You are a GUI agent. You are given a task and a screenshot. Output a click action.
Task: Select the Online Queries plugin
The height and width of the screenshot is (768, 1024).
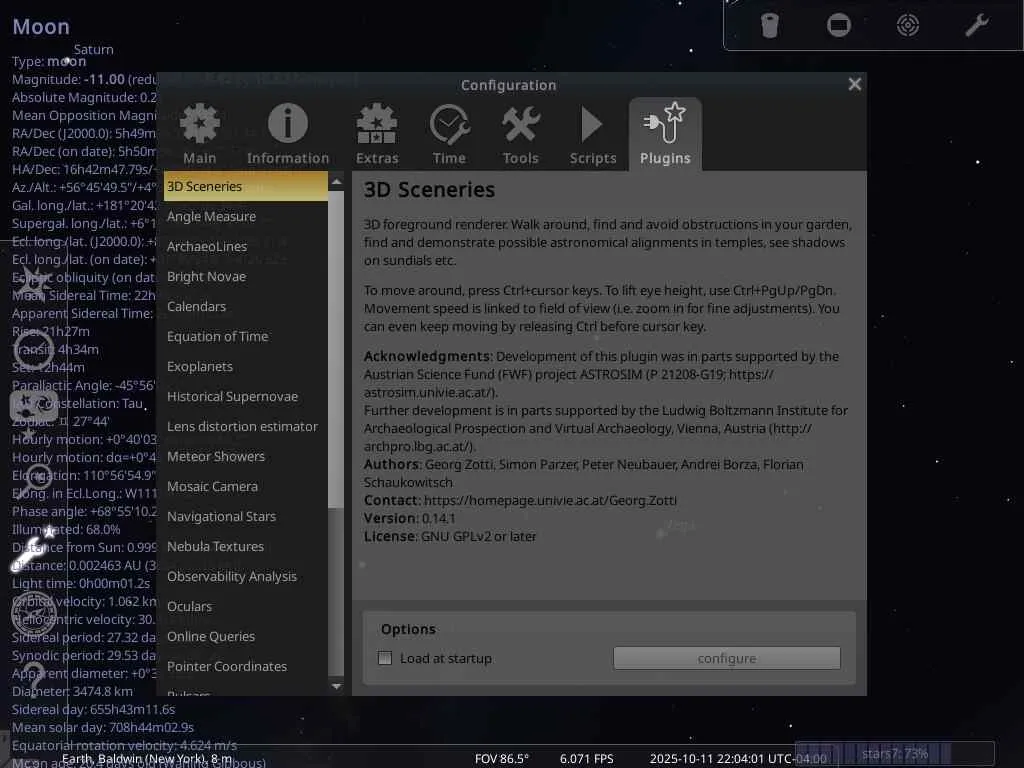246,637
